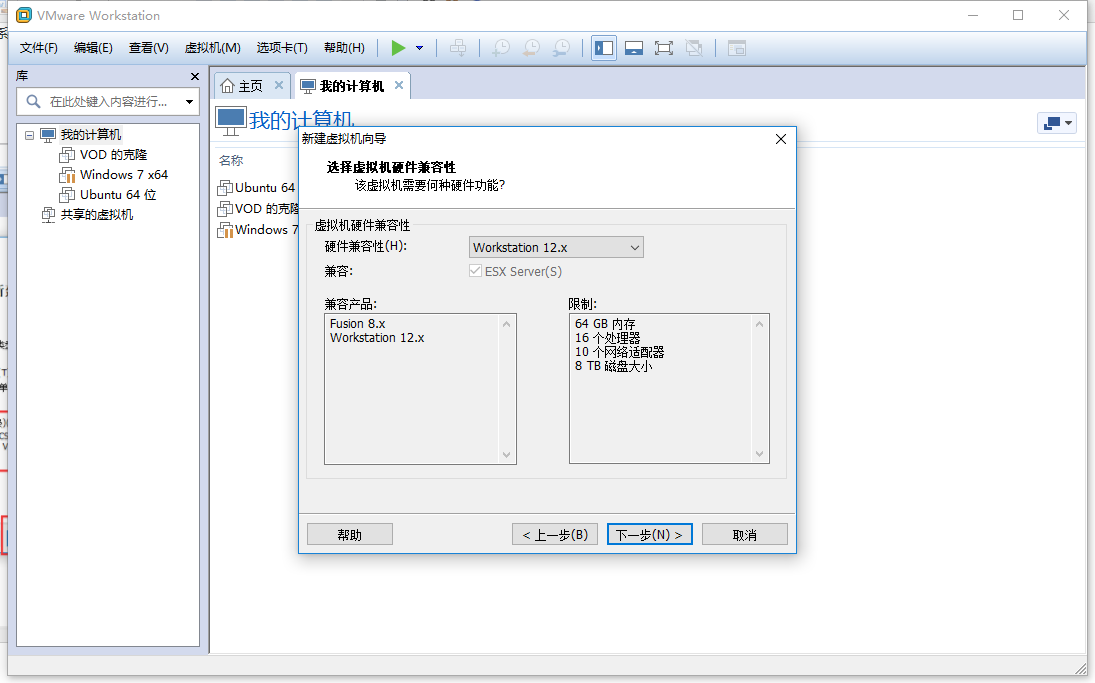Click the VMware Workstation title bar logo
Image resolution: width=1095 pixels, height=683 pixels.
click(x=24, y=15)
